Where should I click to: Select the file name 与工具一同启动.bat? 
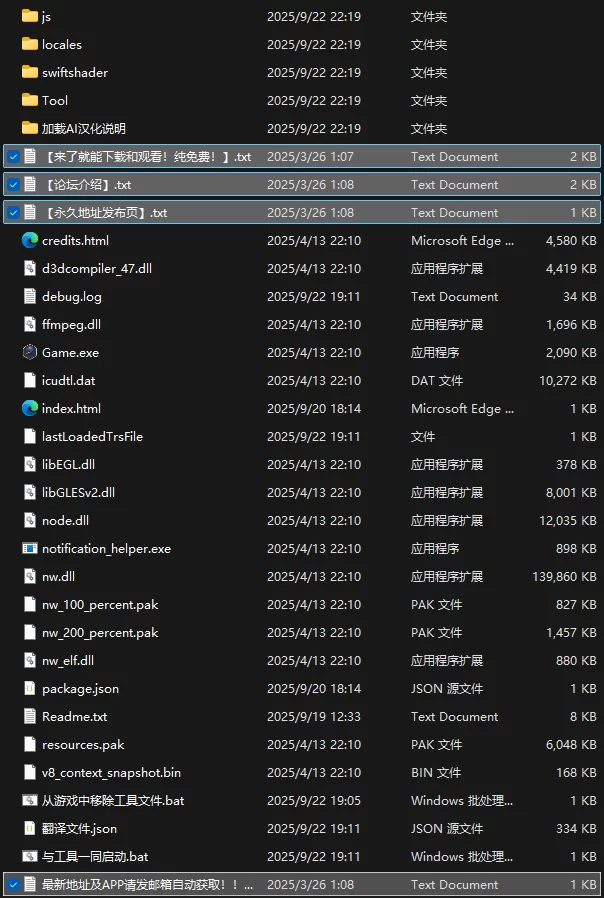click(95, 857)
